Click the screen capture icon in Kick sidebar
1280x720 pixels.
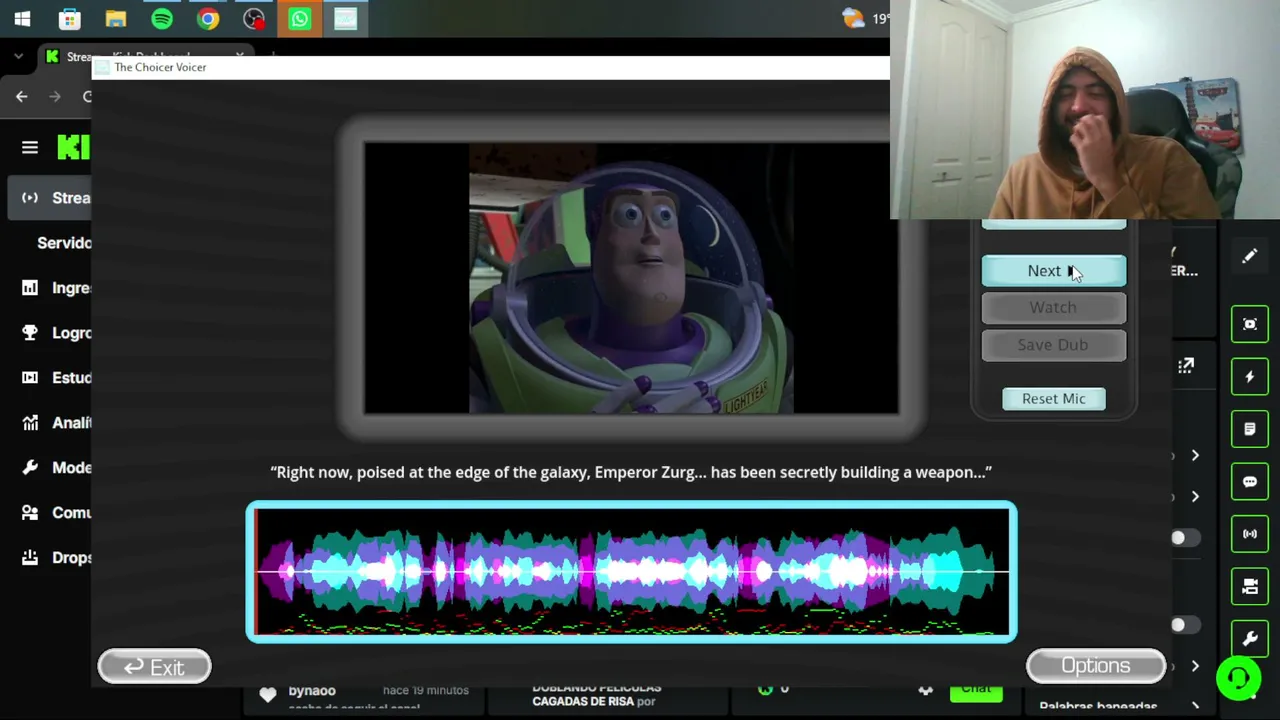(1250, 324)
